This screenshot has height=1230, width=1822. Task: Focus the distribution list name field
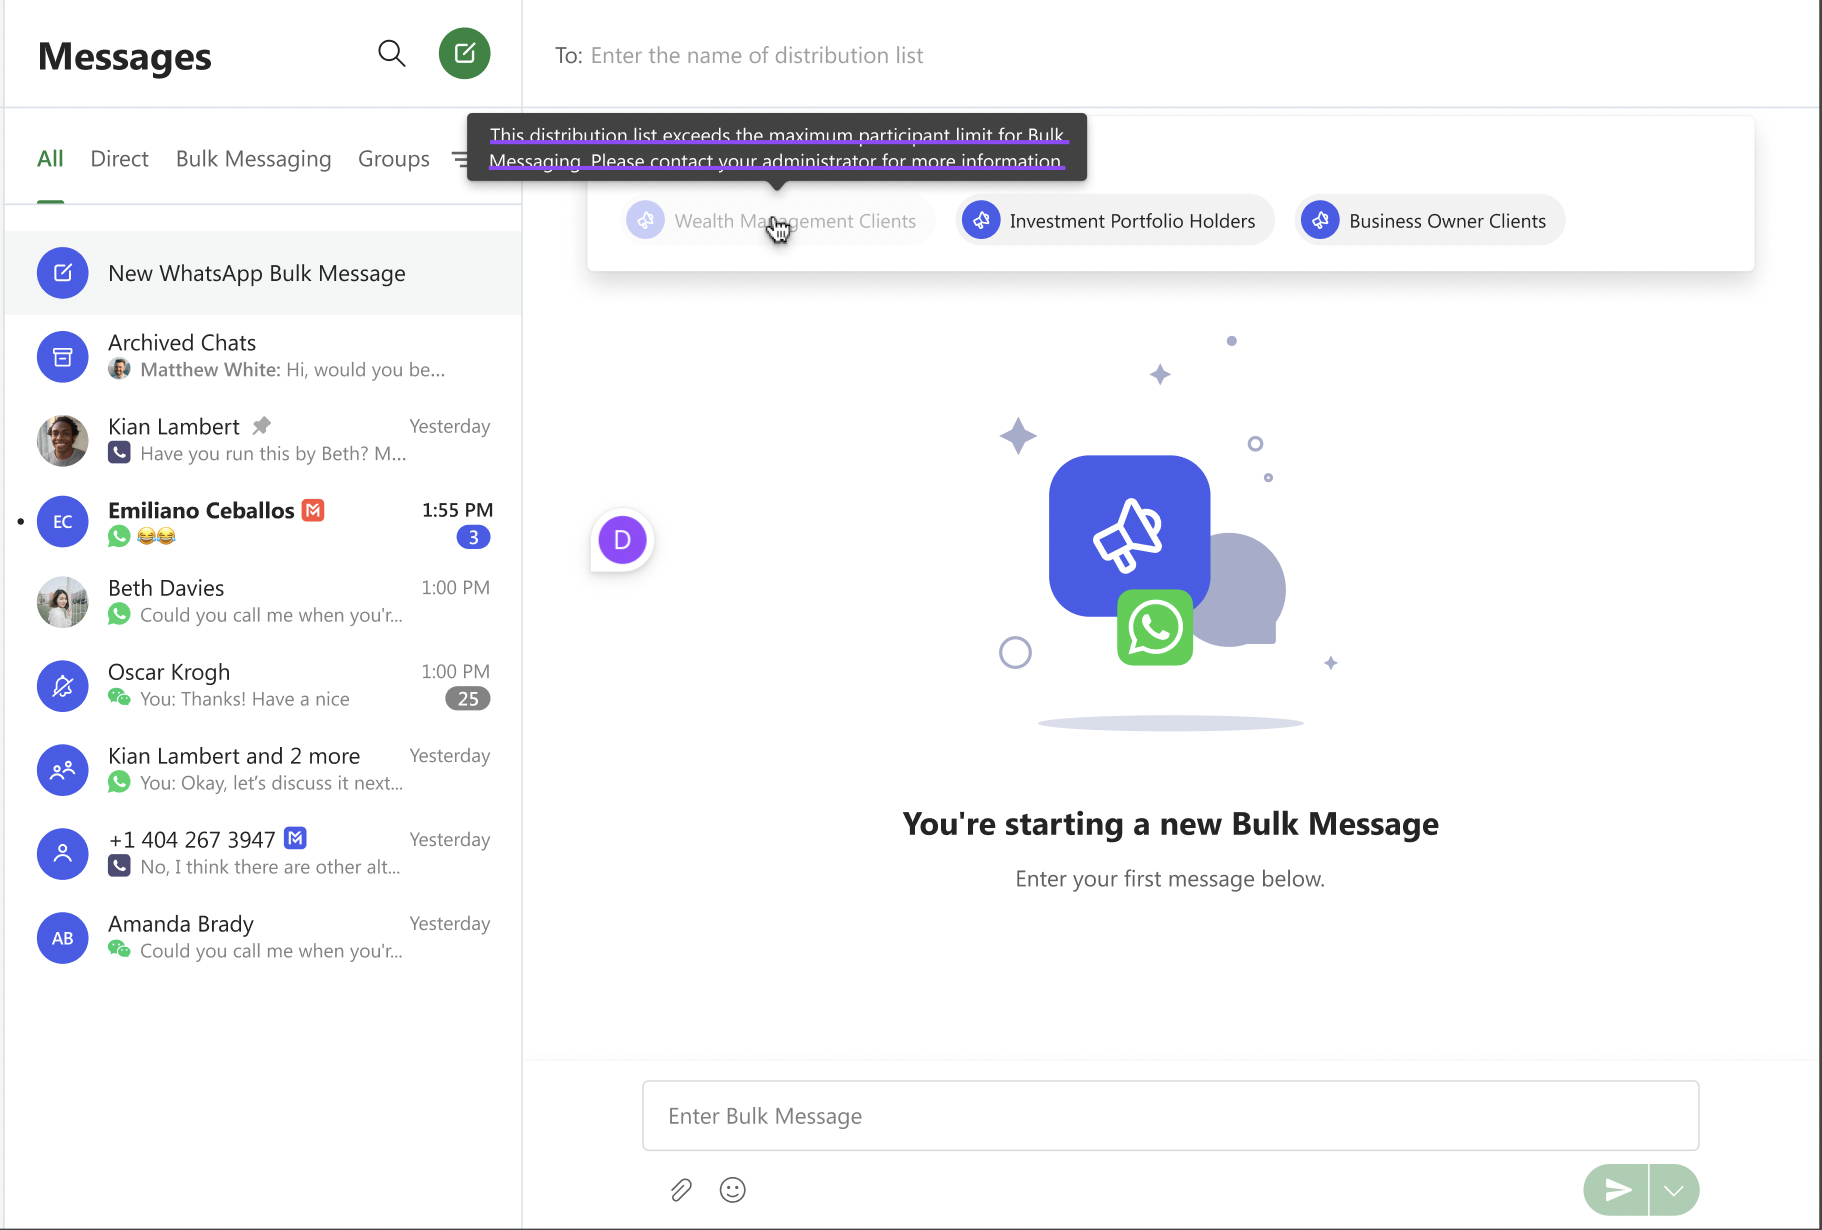757,56
